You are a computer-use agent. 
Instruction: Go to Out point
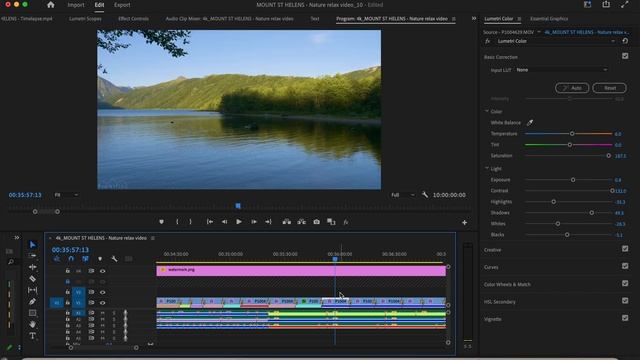268,222
